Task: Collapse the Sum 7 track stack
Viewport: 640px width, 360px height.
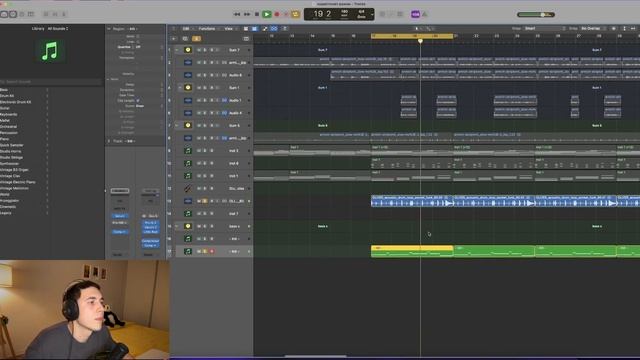Action: (x=177, y=50)
